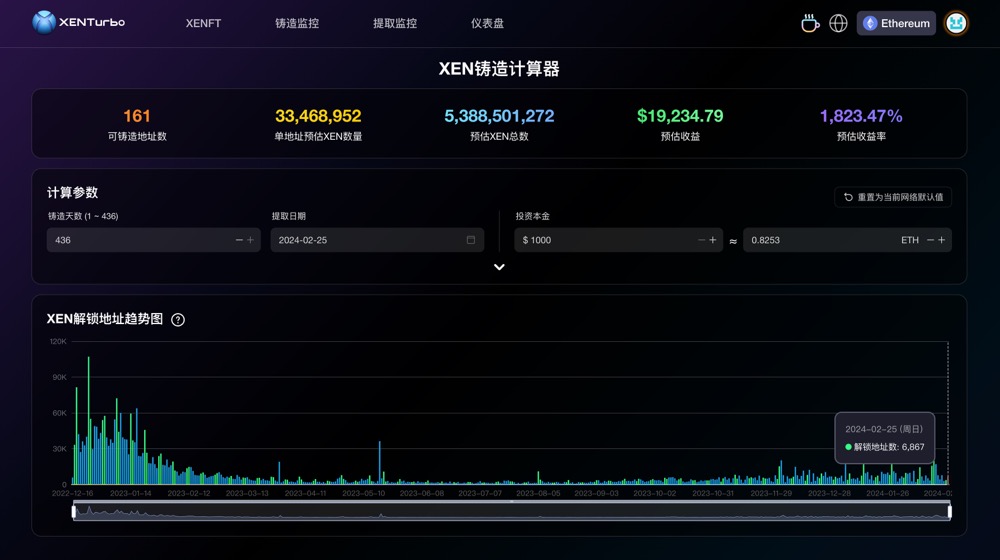Decrease the ETH amount with minus
This screenshot has width=1000, height=560.
coord(930,240)
